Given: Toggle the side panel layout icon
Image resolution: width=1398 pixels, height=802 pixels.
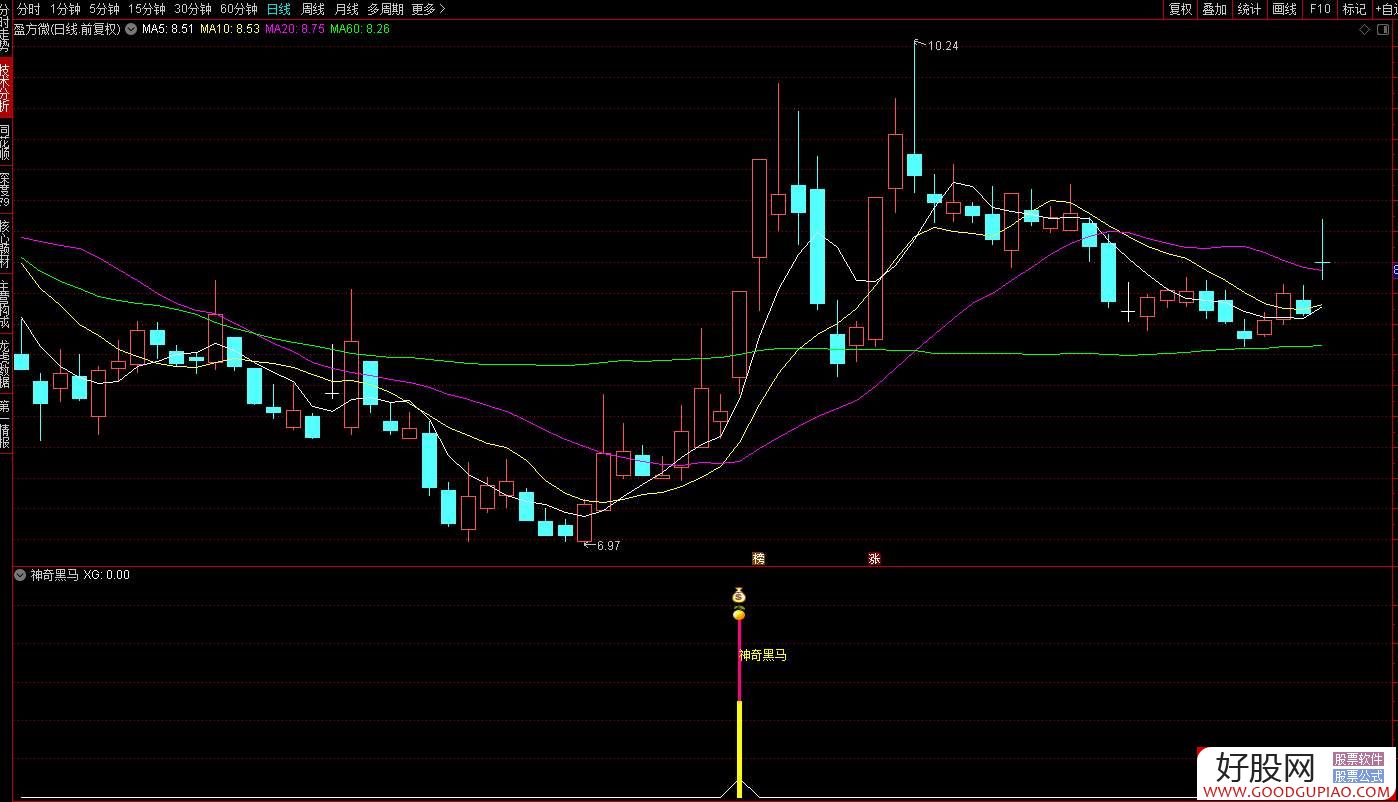Looking at the screenshot, I should tap(1384, 29).
